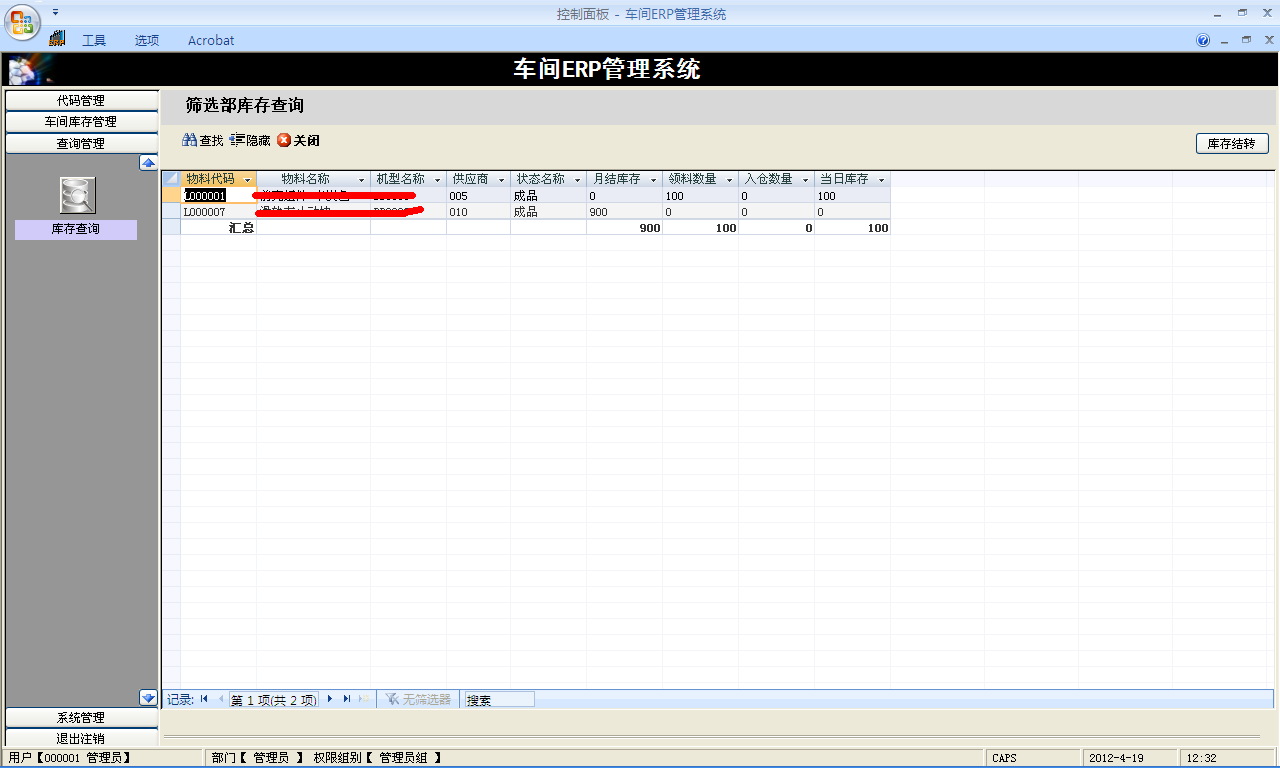Select the L000007 material code cell
The width and height of the screenshot is (1280, 768).
(x=218, y=212)
